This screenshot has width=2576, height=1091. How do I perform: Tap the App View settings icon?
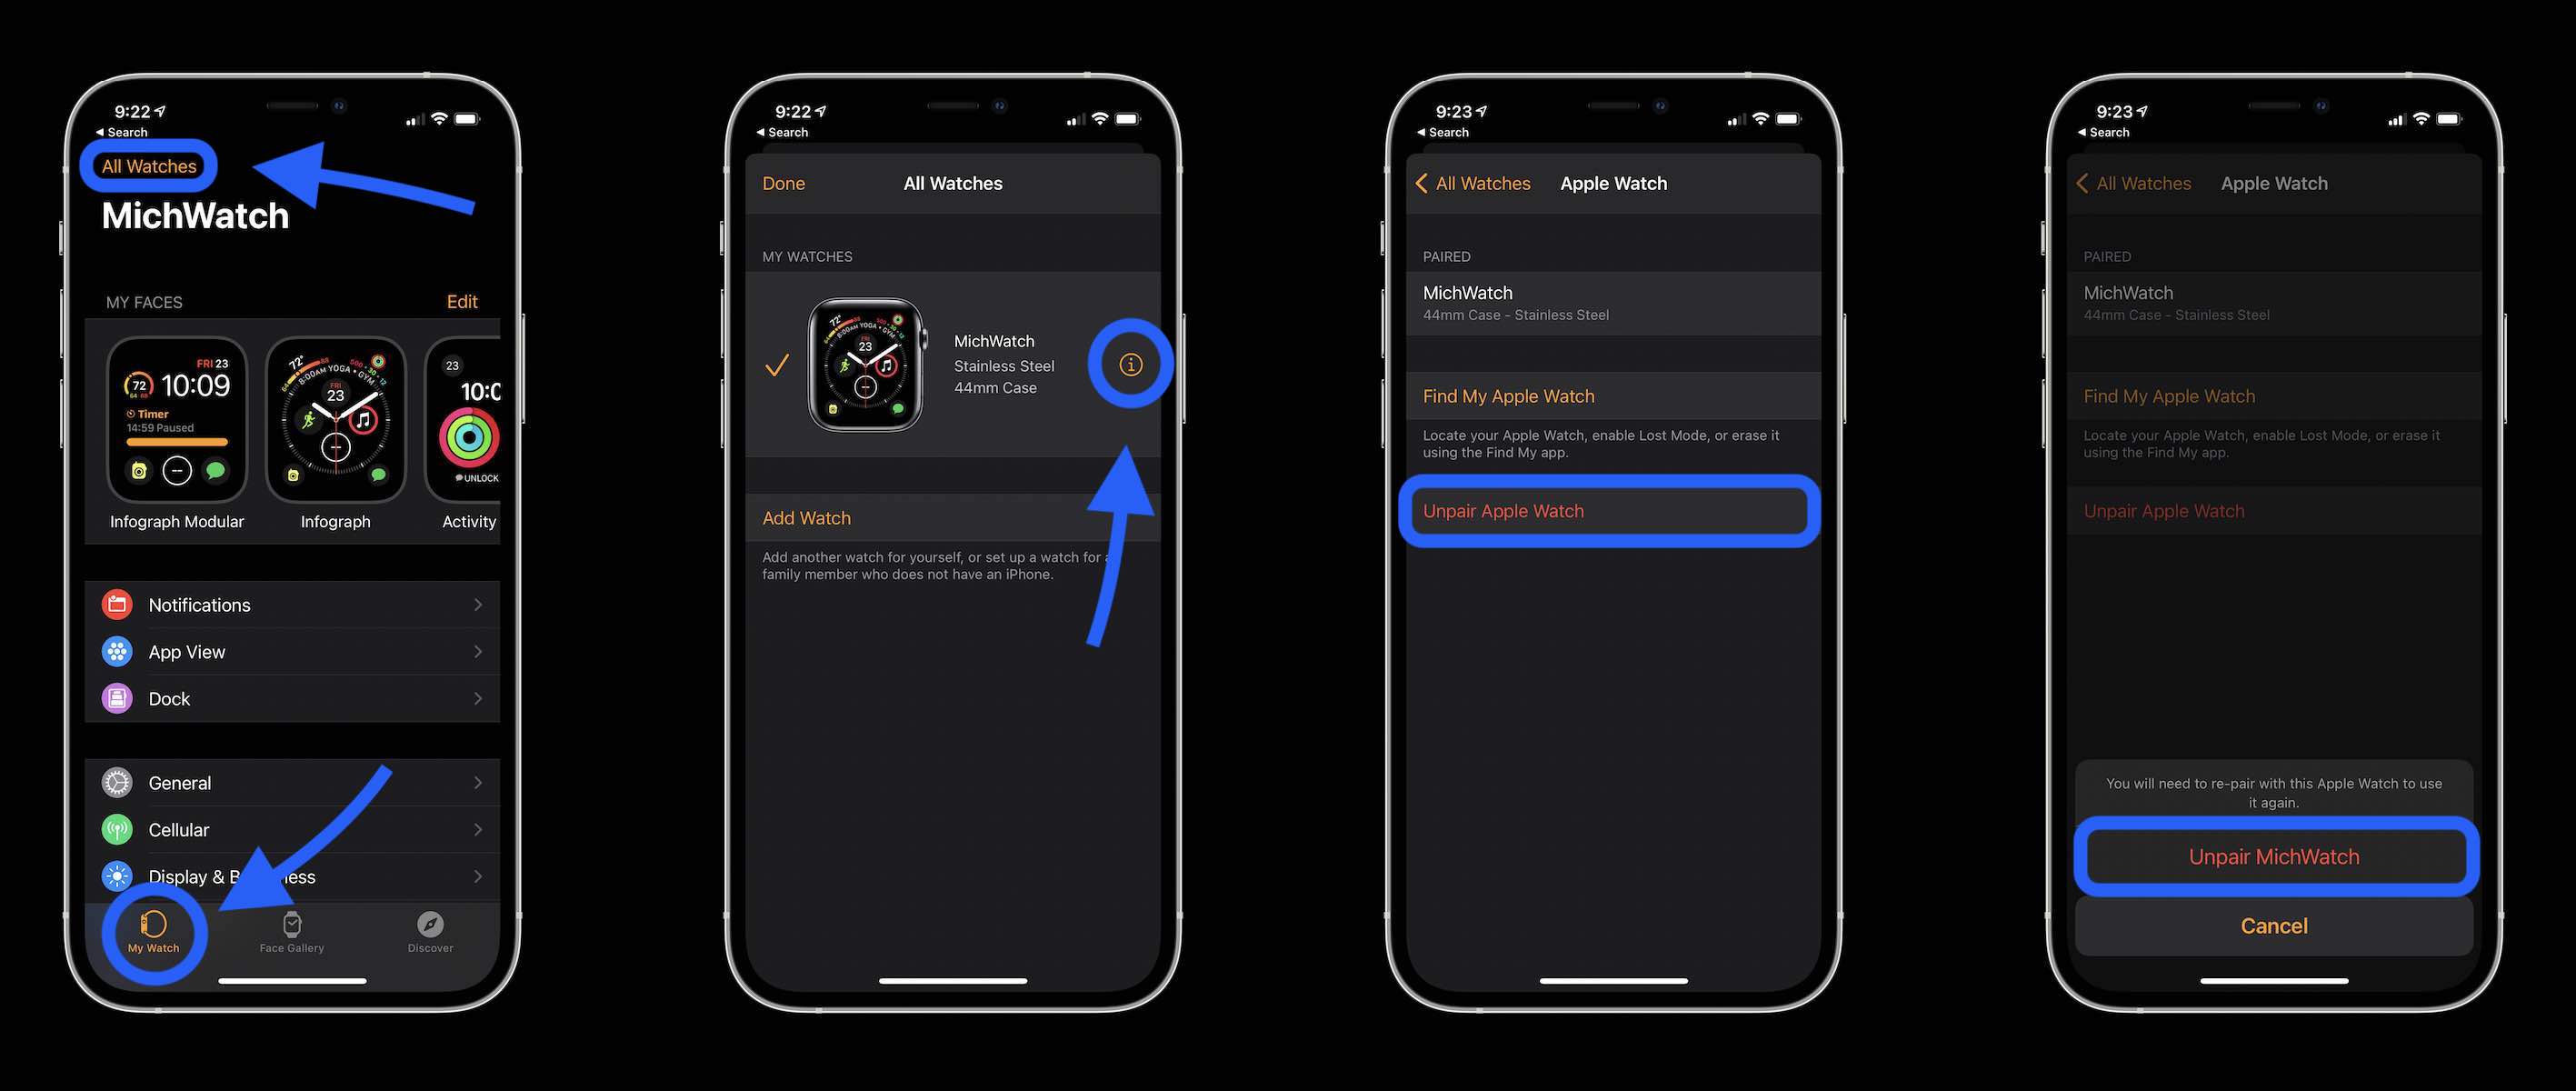(116, 651)
